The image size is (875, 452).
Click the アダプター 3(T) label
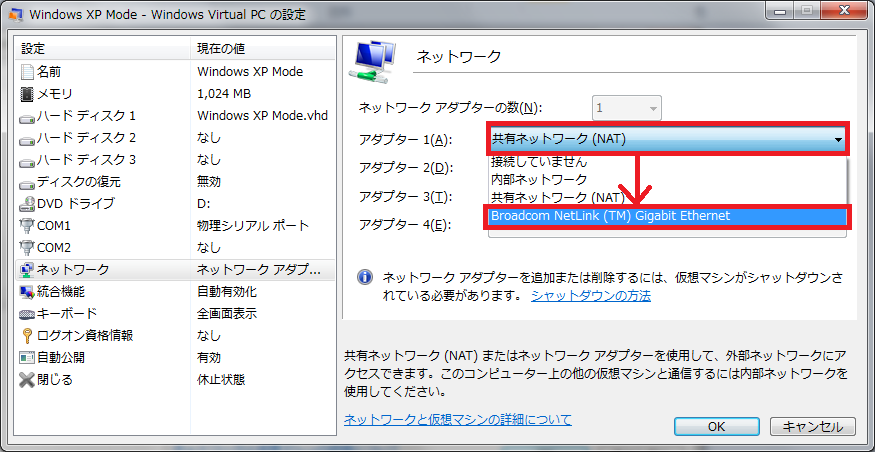coord(405,196)
